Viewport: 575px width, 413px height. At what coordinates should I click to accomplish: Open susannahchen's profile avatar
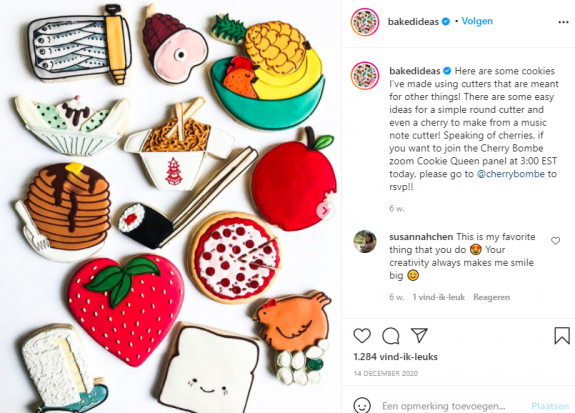tap(365, 241)
